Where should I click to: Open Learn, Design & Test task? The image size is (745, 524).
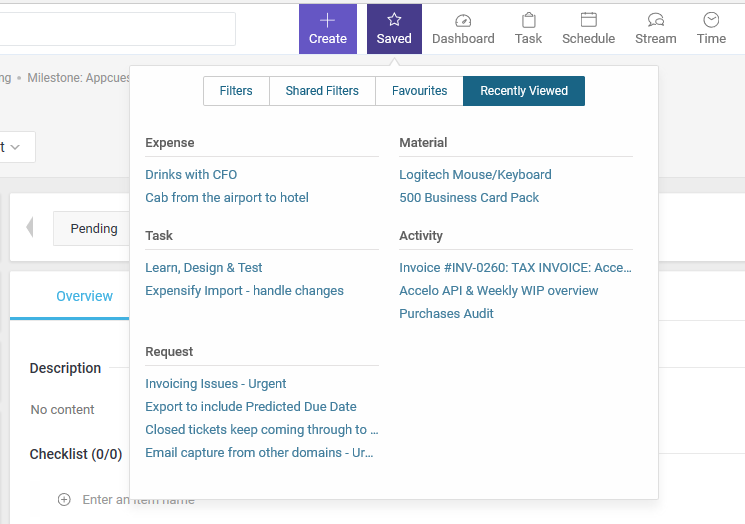pos(203,268)
